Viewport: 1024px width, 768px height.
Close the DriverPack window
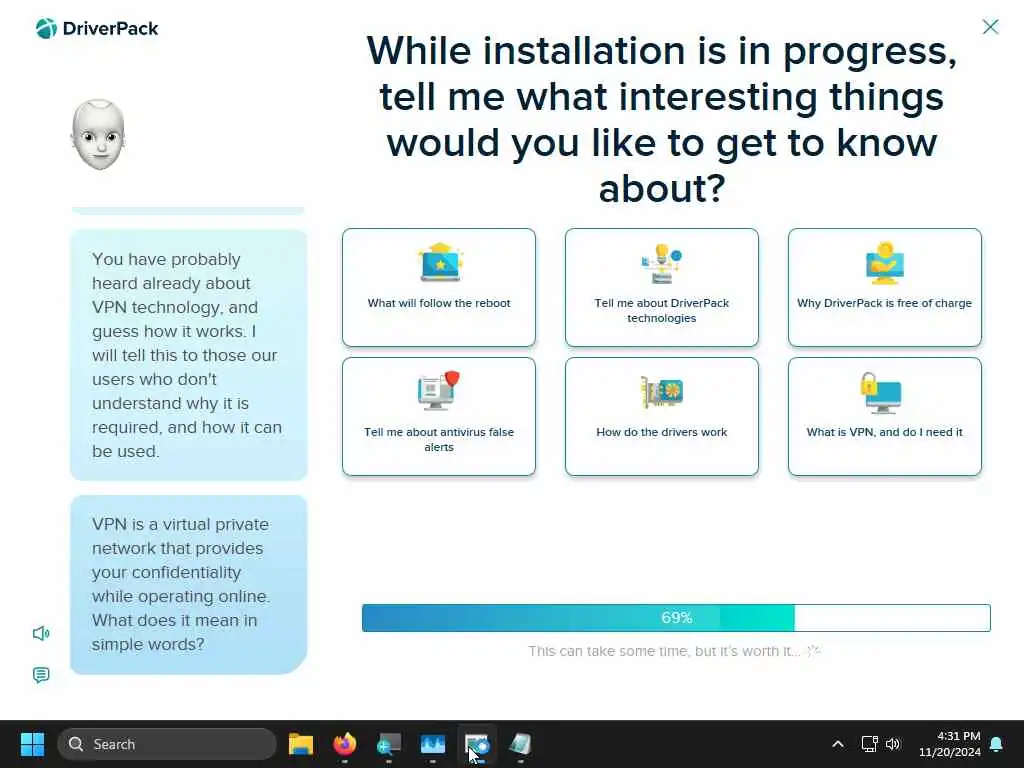click(x=990, y=27)
